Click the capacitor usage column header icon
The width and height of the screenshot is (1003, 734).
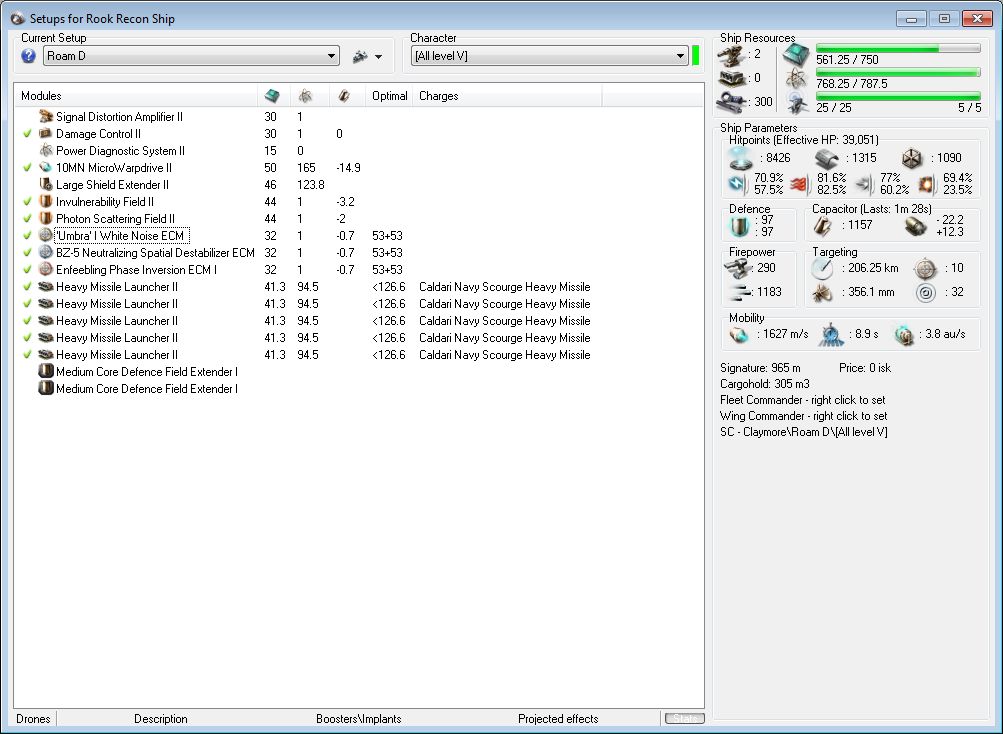pos(344,96)
